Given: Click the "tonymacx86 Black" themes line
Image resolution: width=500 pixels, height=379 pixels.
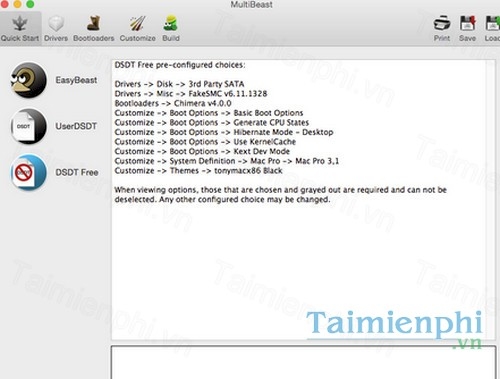Looking at the screenshot, I should [199, 171].
